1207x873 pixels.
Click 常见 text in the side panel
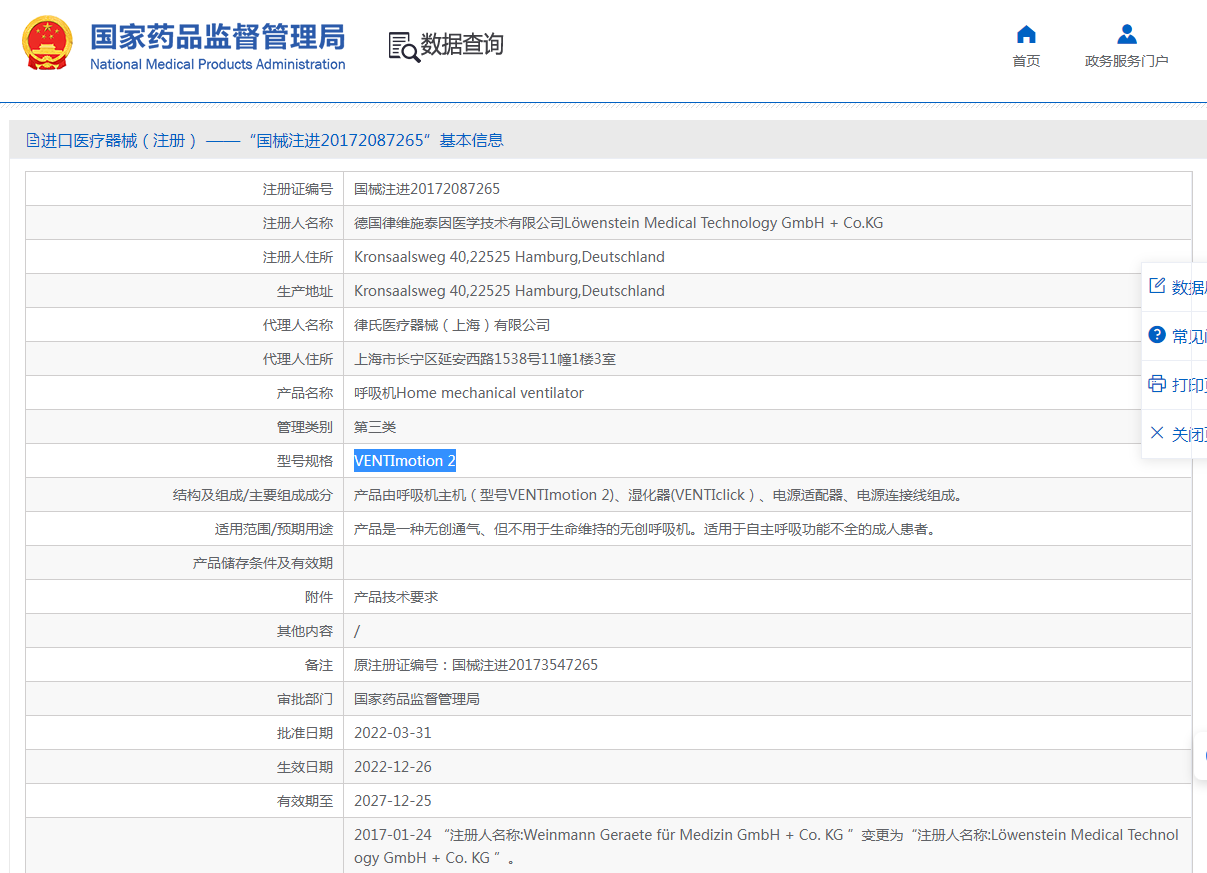coord(1189,336)
